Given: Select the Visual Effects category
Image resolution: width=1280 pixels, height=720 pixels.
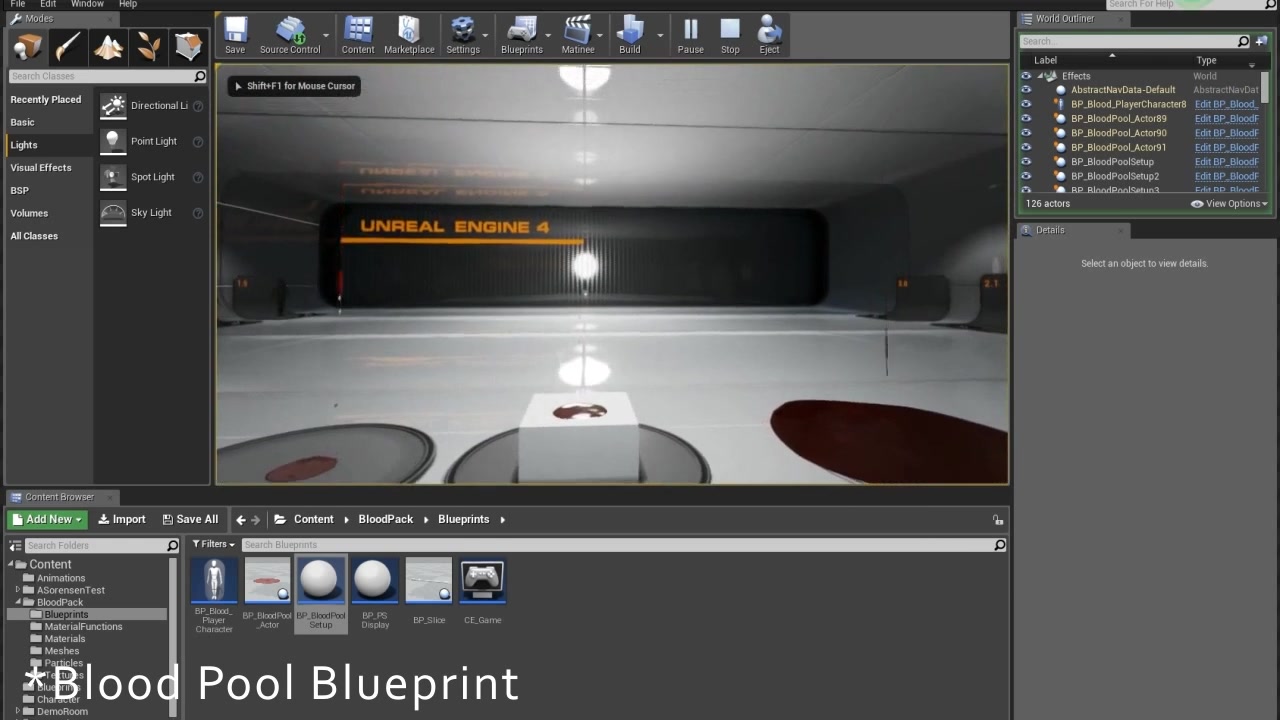Looking at the screenshot, I should pyautogui.click(x=48, y=168).
